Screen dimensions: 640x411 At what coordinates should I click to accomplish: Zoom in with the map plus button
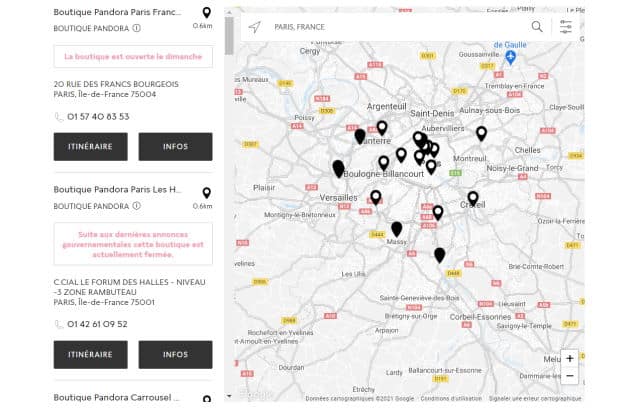[x=570, y=358]
